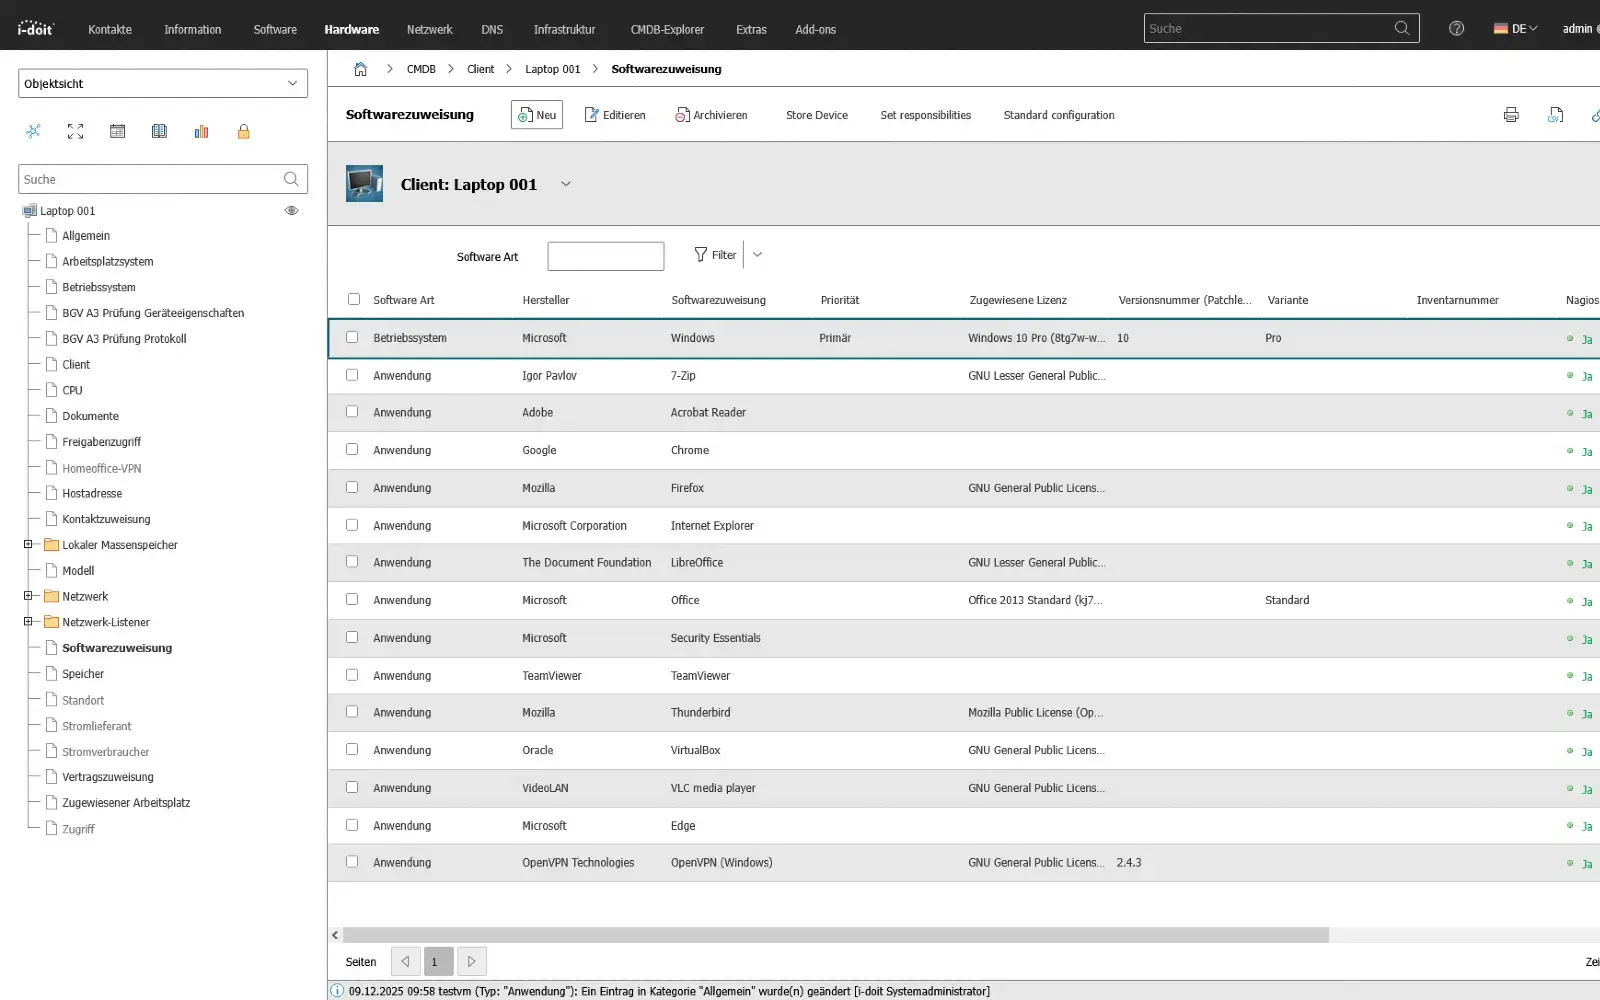Open the object relations graph icon
The height and width of the screenshot is (1000, 1600).
point(34,131)
